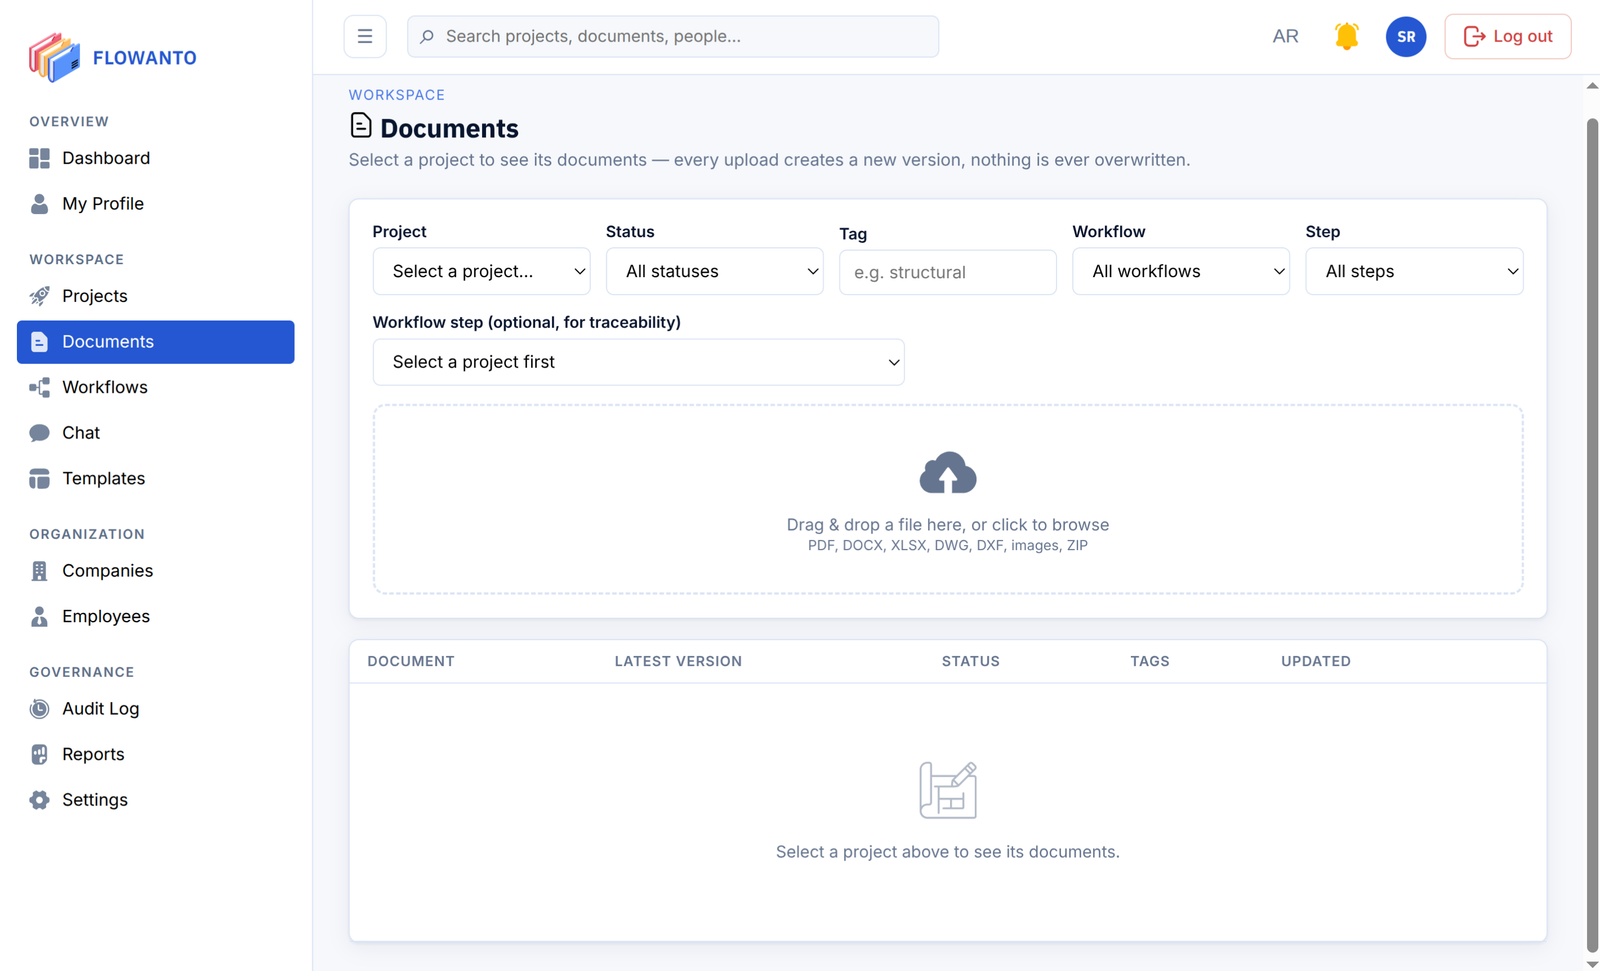The height and width of the screenshot is (971, 1600).
Task: Open the All workflows dropdown
Action: point(1181,271)
